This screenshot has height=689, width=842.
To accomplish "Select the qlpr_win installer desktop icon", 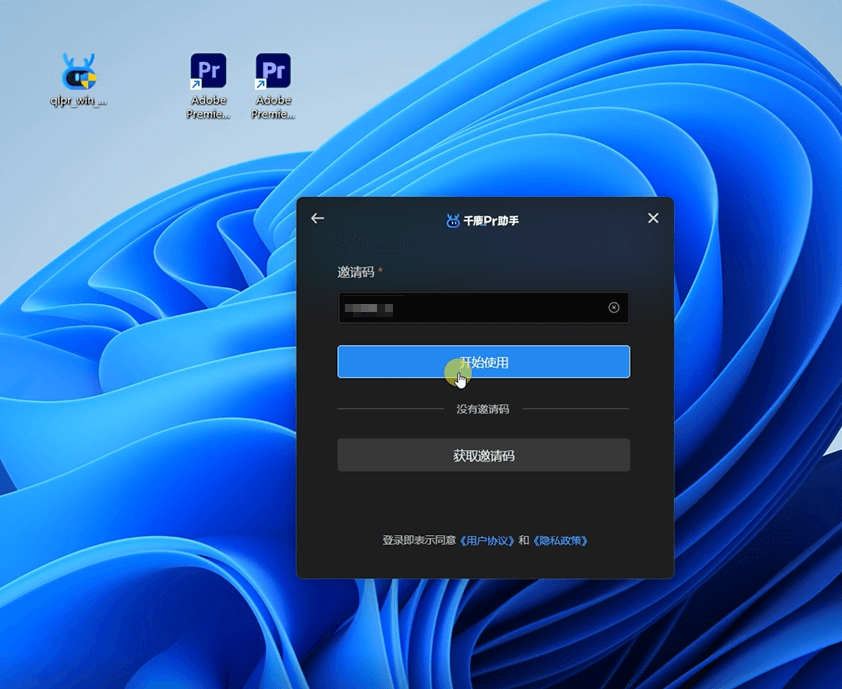I will (x=78, y=72).
